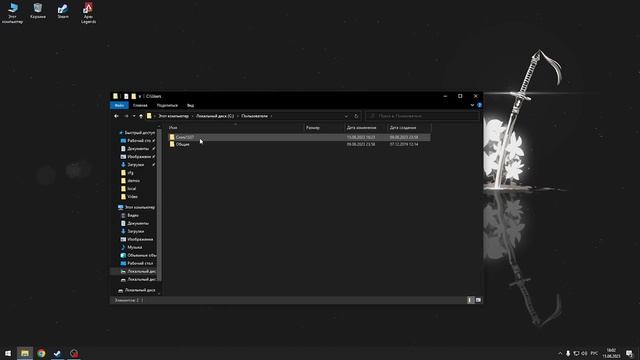Show hidden tray icons chevron
The width and height of the screenshot is (640, 360).
(560, 353)
